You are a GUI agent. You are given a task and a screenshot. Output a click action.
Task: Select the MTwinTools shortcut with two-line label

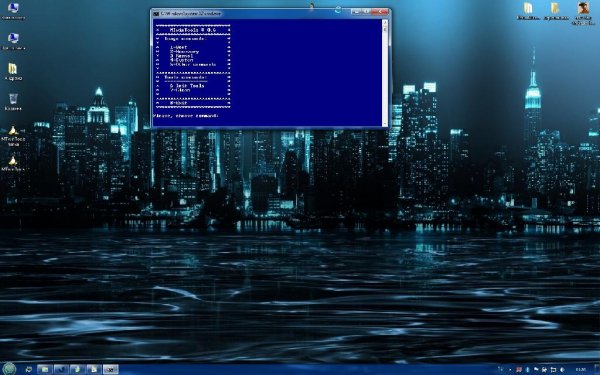coord(13,136)
